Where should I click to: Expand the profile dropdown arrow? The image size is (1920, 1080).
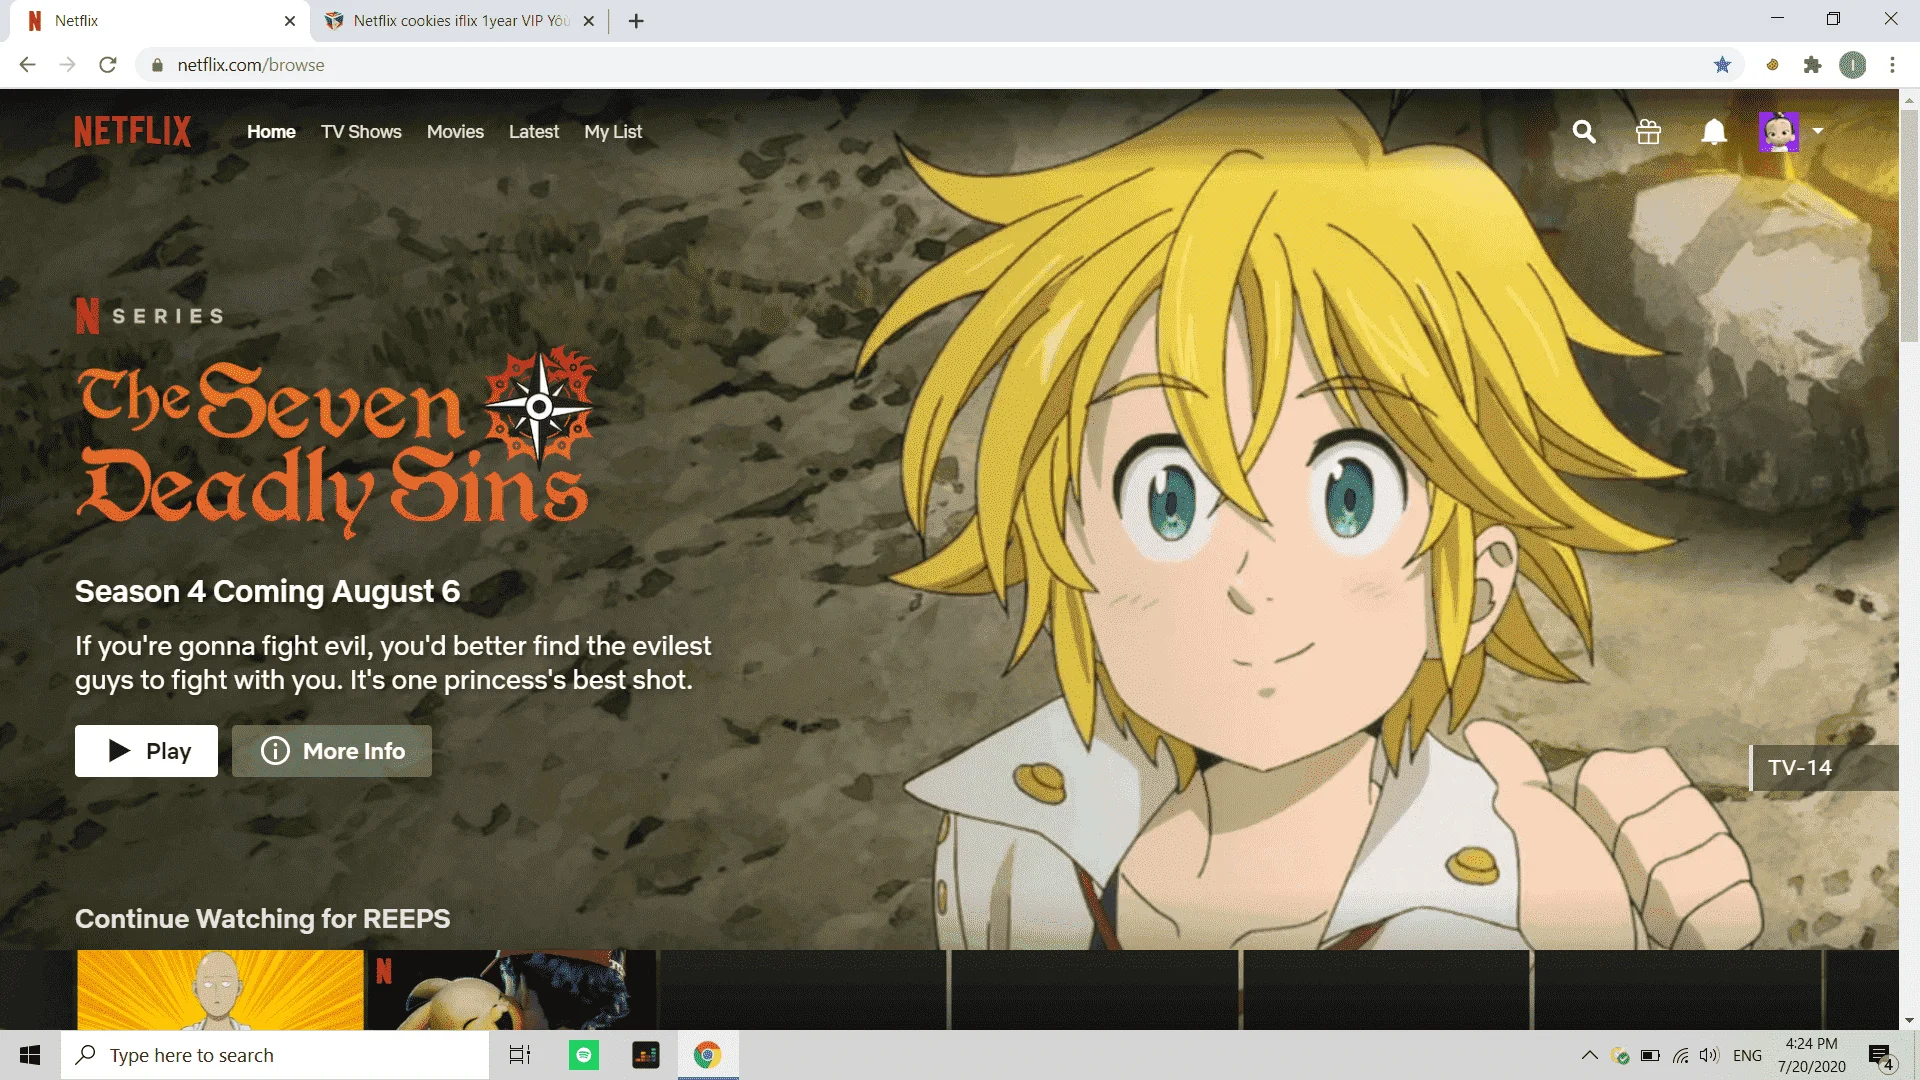tap(1818, 131)
